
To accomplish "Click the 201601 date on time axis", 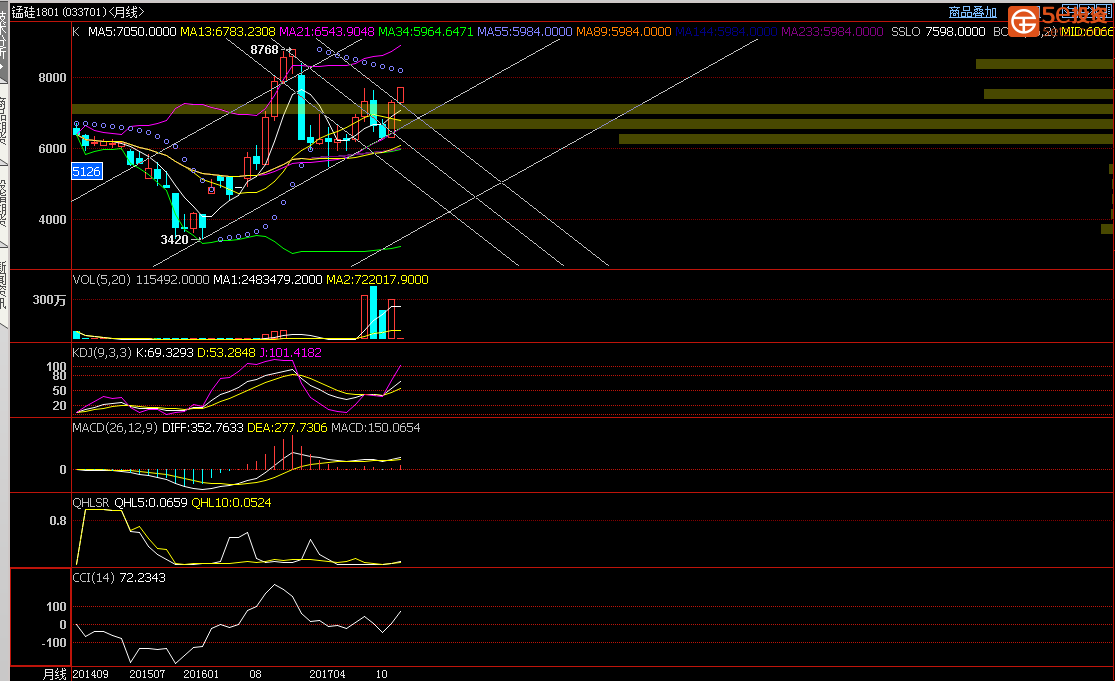I will pos(201,674).
